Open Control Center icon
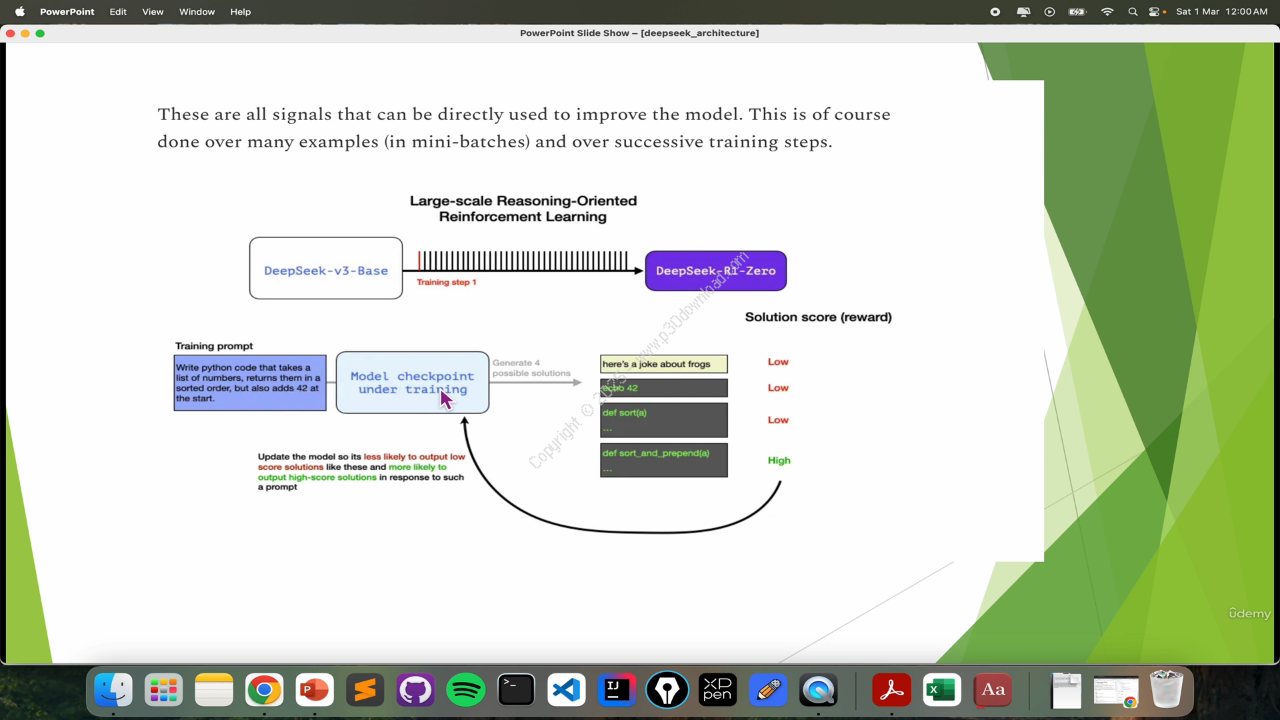 (1157, 12)
